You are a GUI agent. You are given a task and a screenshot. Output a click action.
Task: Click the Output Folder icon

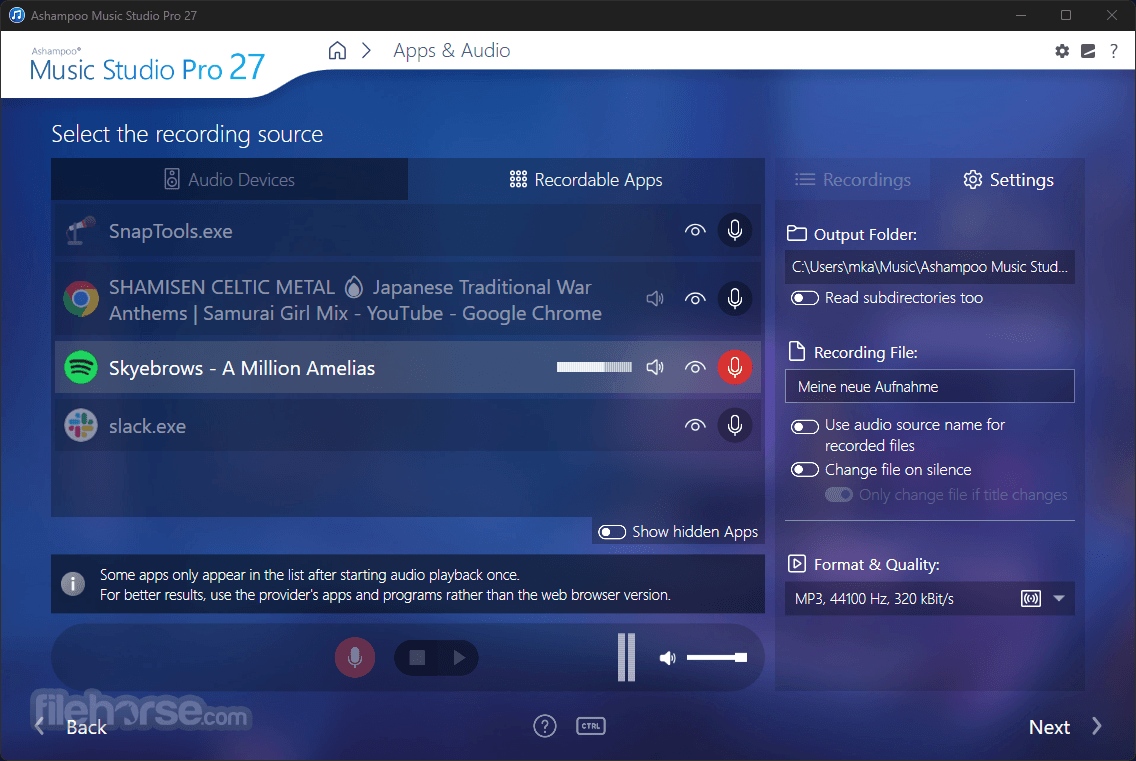tap(797, 233)
